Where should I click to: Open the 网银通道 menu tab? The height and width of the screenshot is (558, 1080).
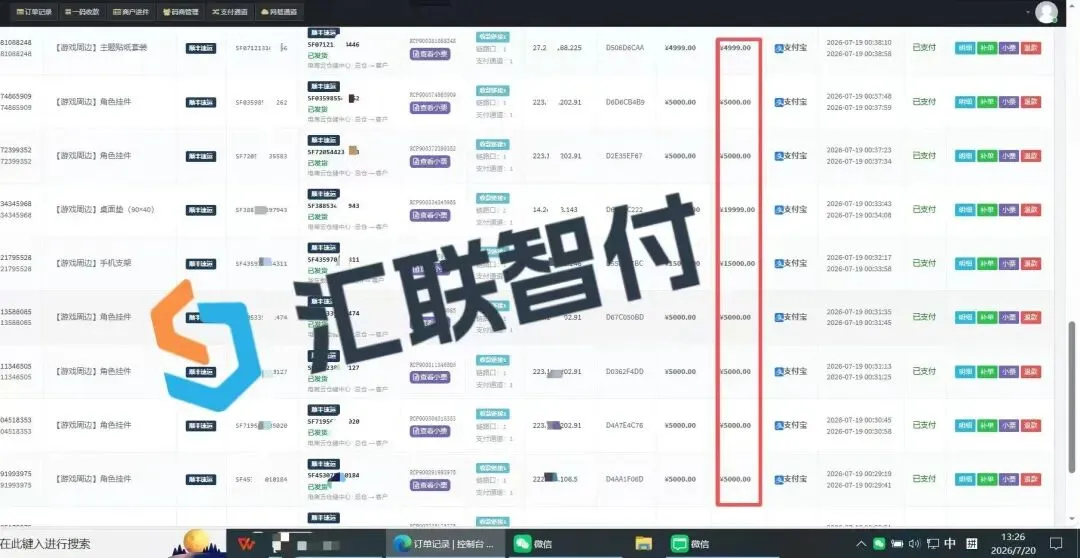(x=279, y=12)
